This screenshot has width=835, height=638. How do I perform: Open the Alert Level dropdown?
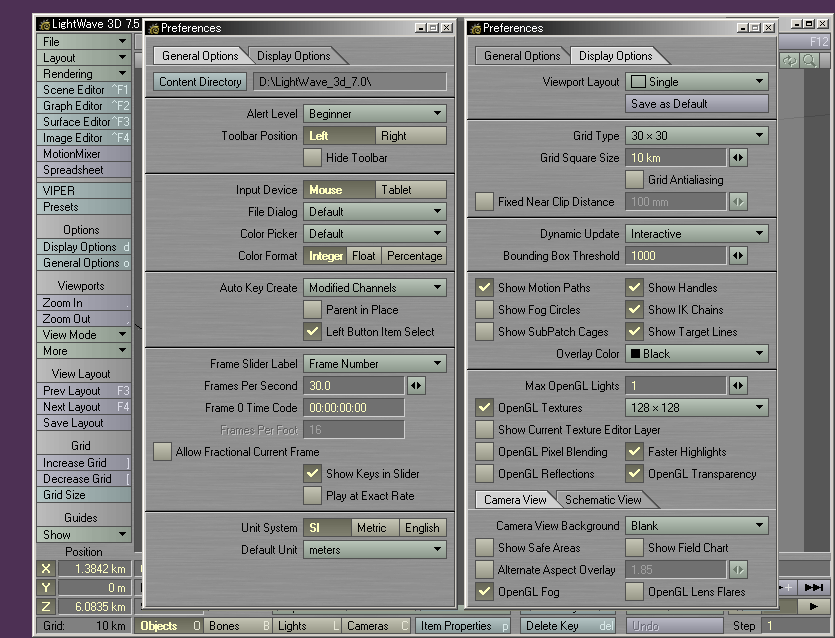[x=375, y=114]
